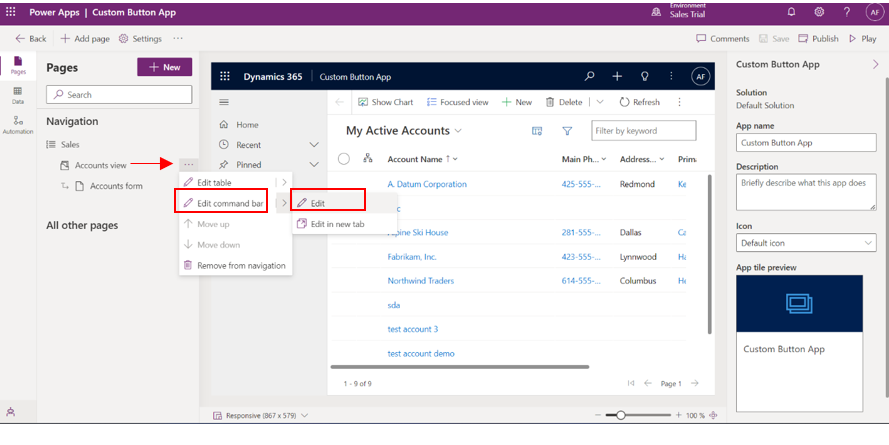Open the ellipsis next to Accounts view
Viewport: 889px width, 445px height.
[188, 164]
